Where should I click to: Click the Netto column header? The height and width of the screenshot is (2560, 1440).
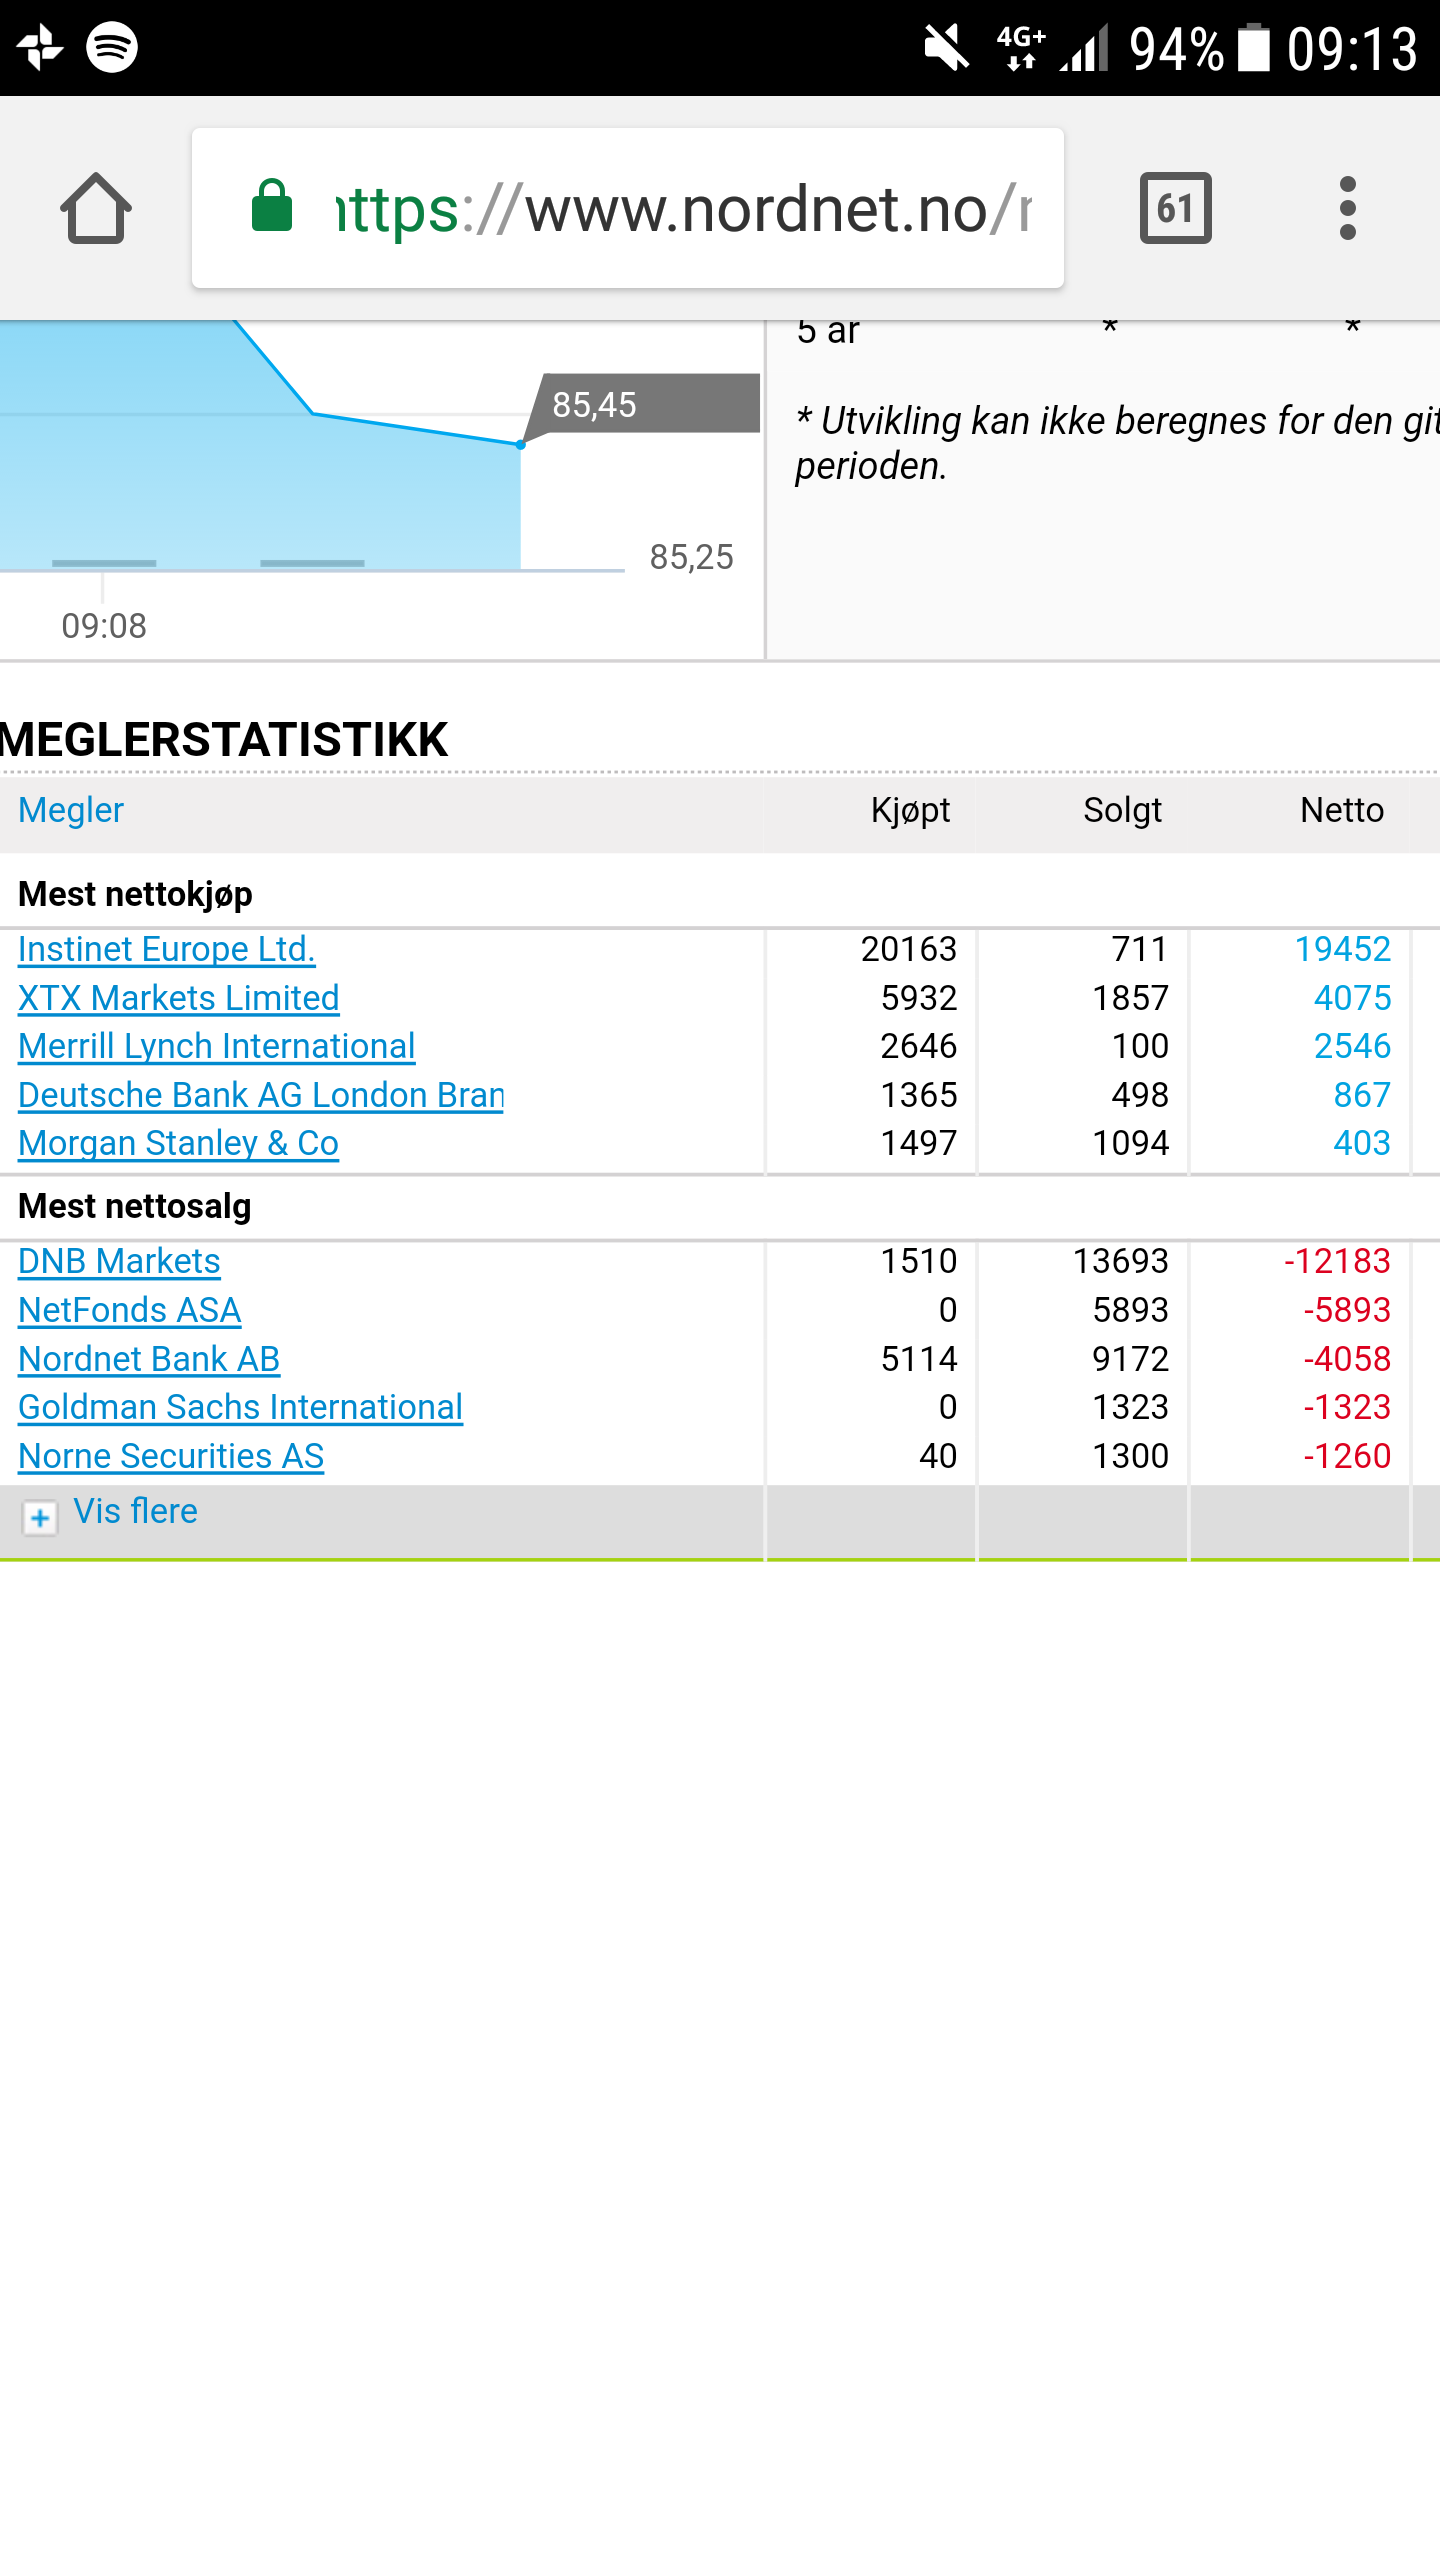click(x=1342, y=810)
